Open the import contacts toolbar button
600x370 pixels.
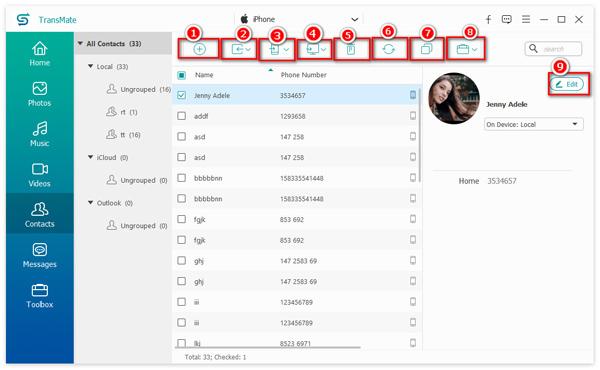point(241,49)
